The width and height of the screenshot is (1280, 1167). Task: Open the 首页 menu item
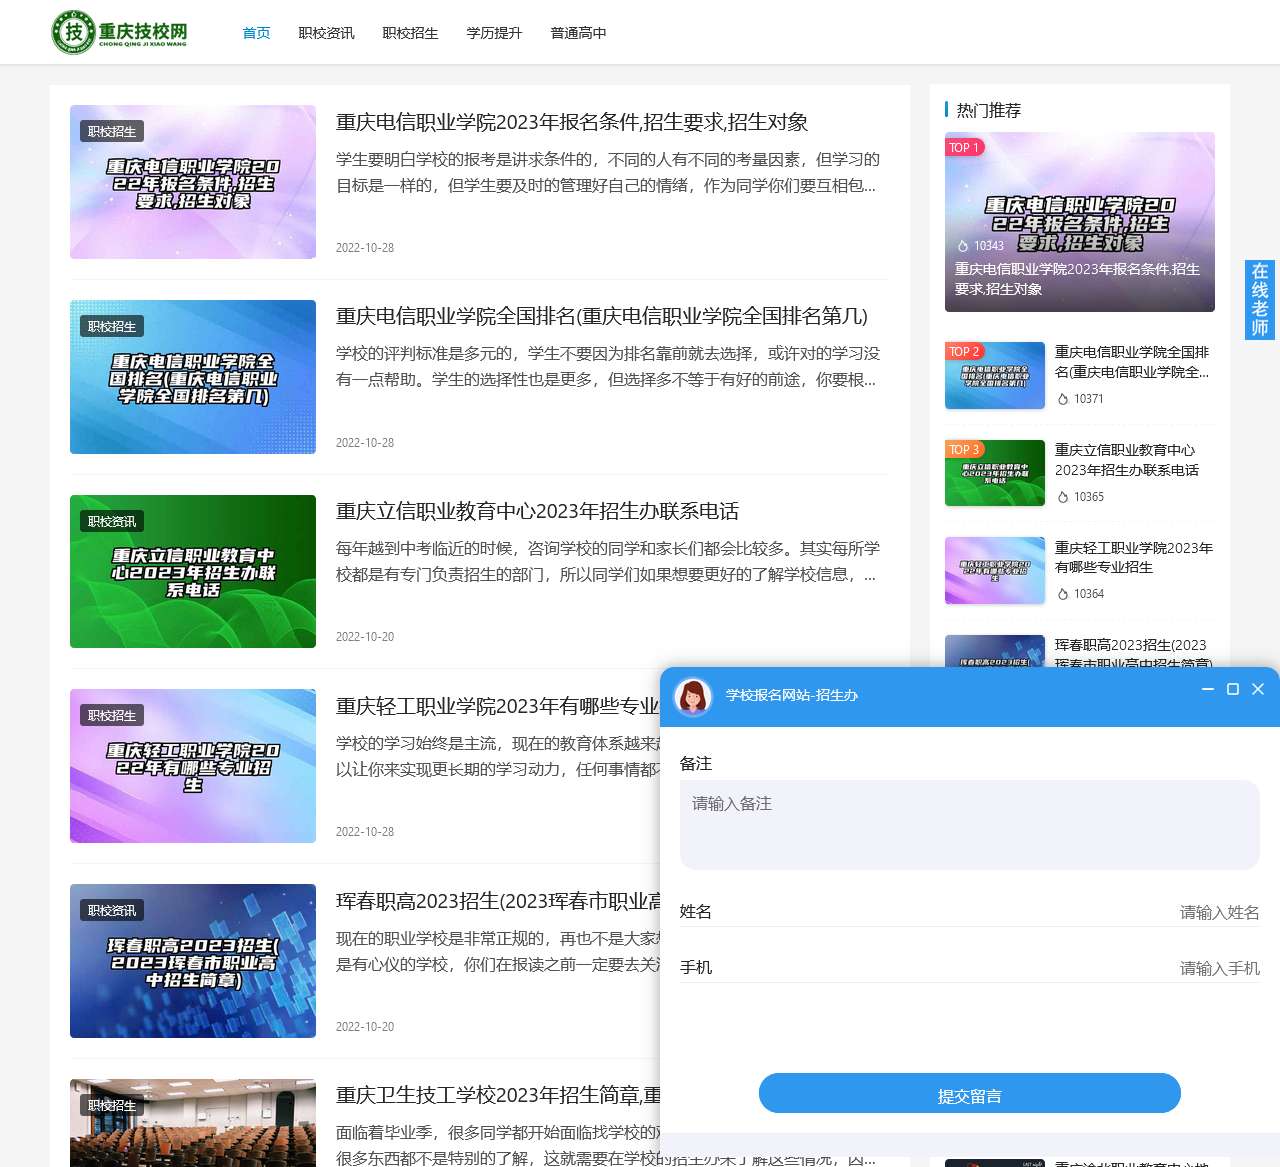click(255, 32)
